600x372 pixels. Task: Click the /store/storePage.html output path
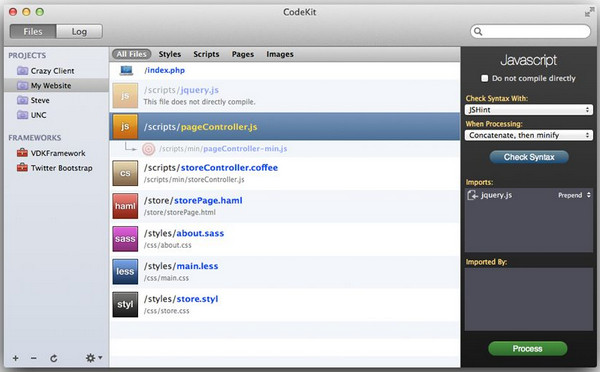point(180,212)
